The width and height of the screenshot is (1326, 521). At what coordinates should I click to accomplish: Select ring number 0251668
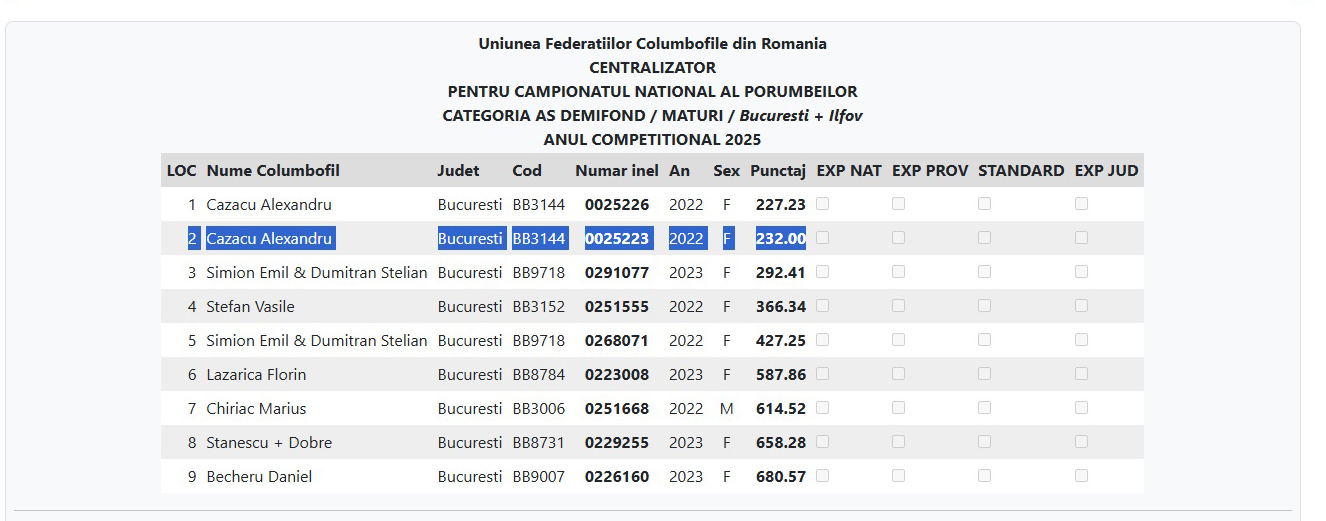coord(617,409)
